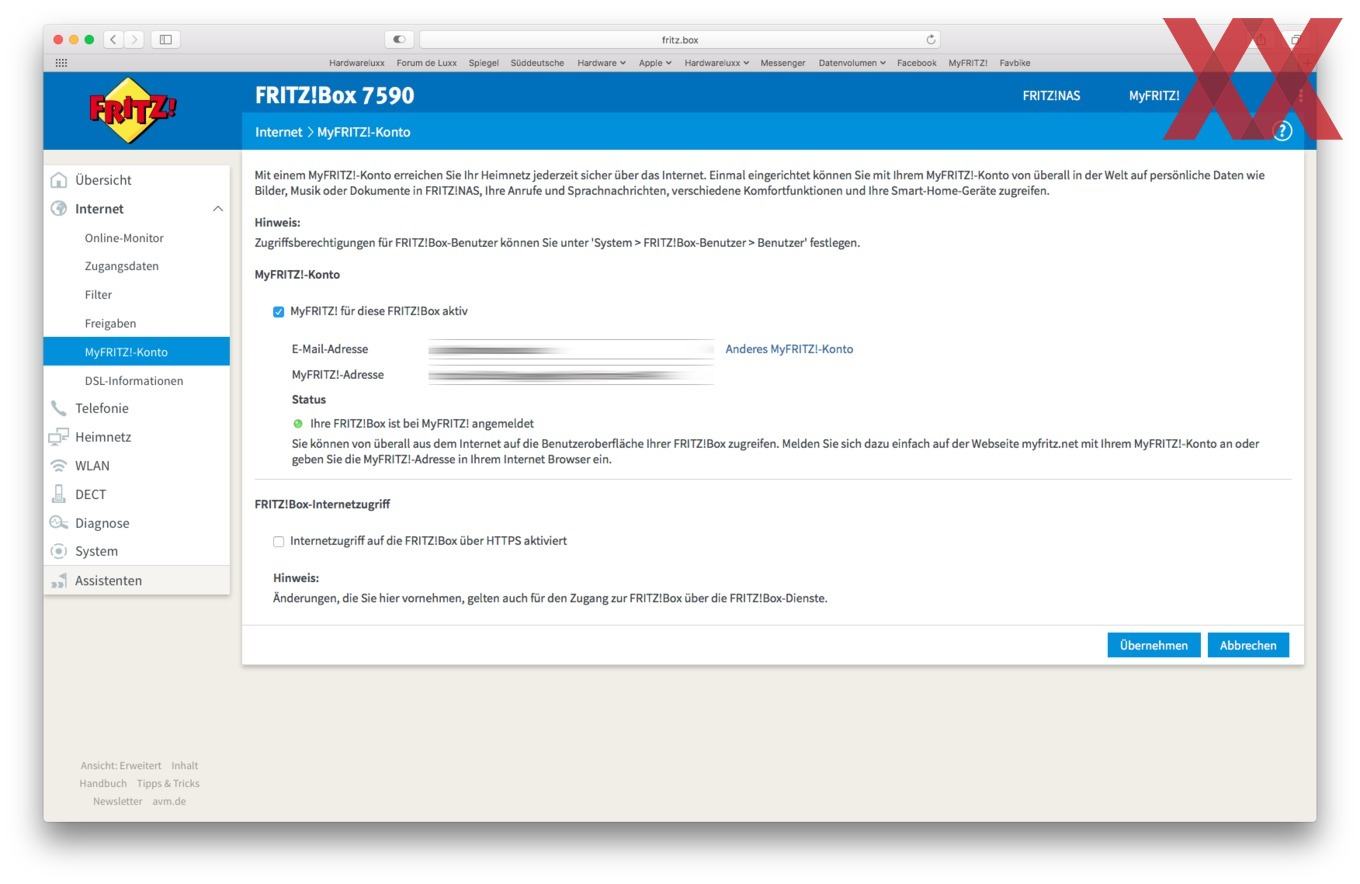
Task: Go back with Safari's back arrow
Action: (x=115, y=40)
